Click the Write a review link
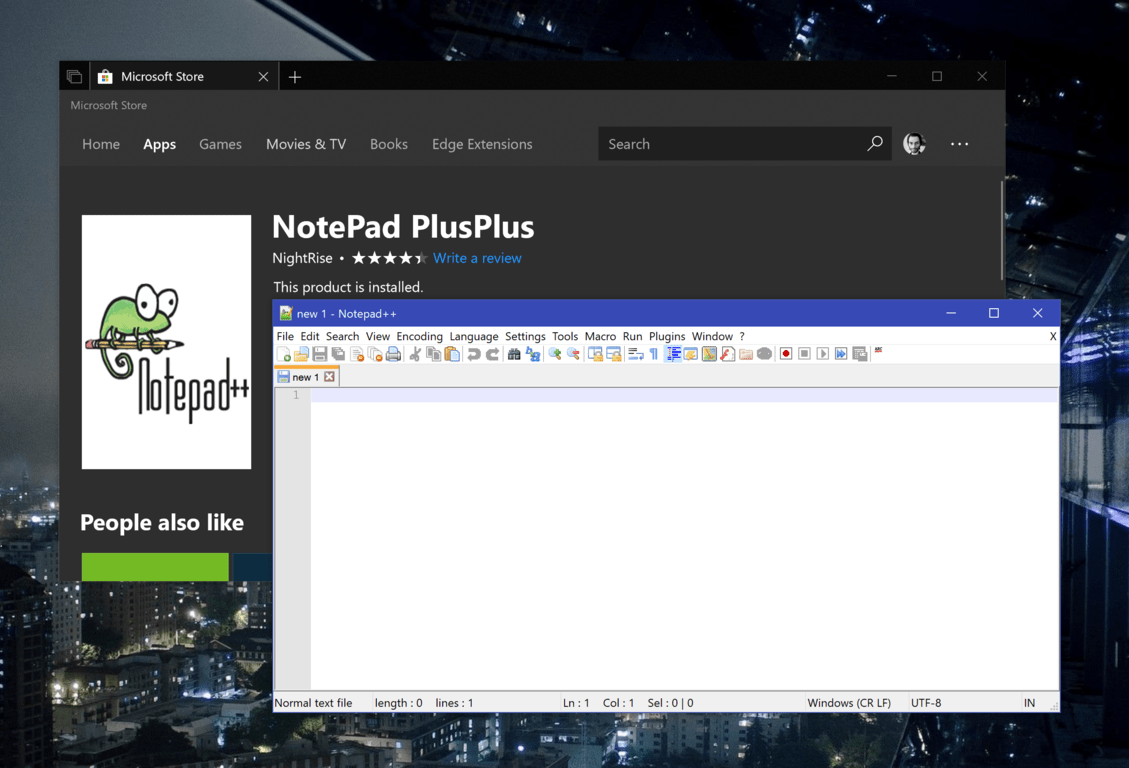Viewport: 1129px width, 768px height. (x=477, y=258)
